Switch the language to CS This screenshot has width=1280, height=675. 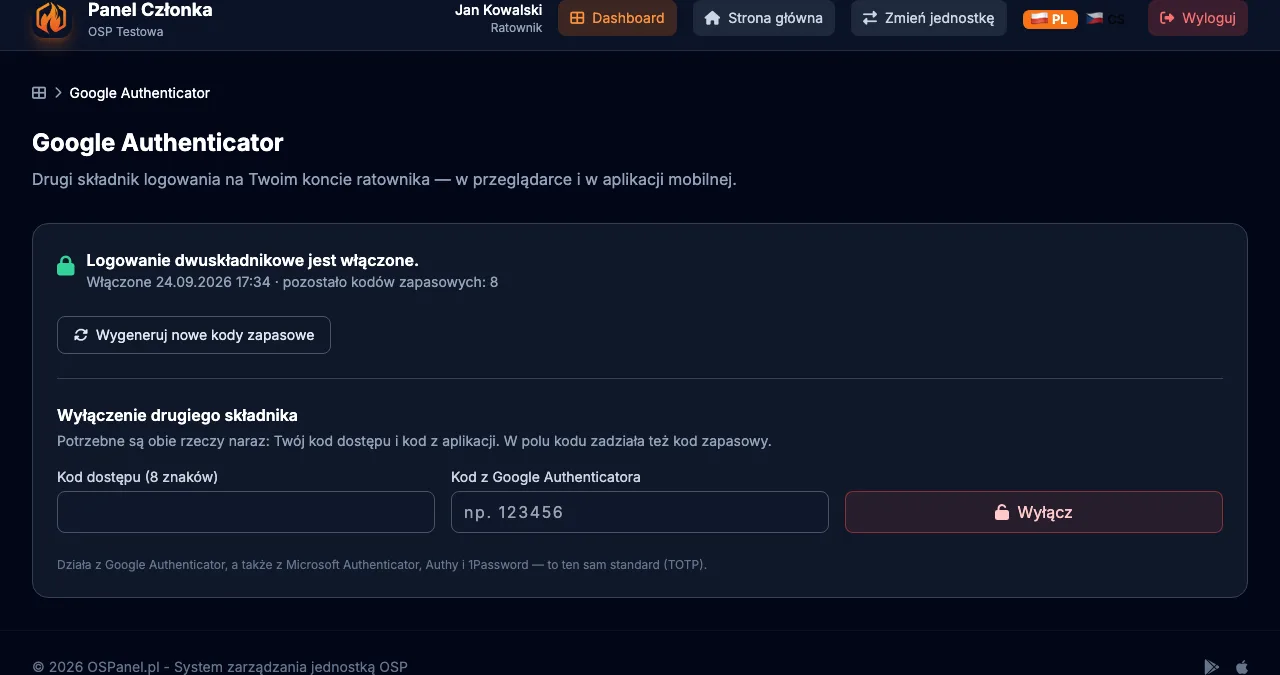(1106, 19)
